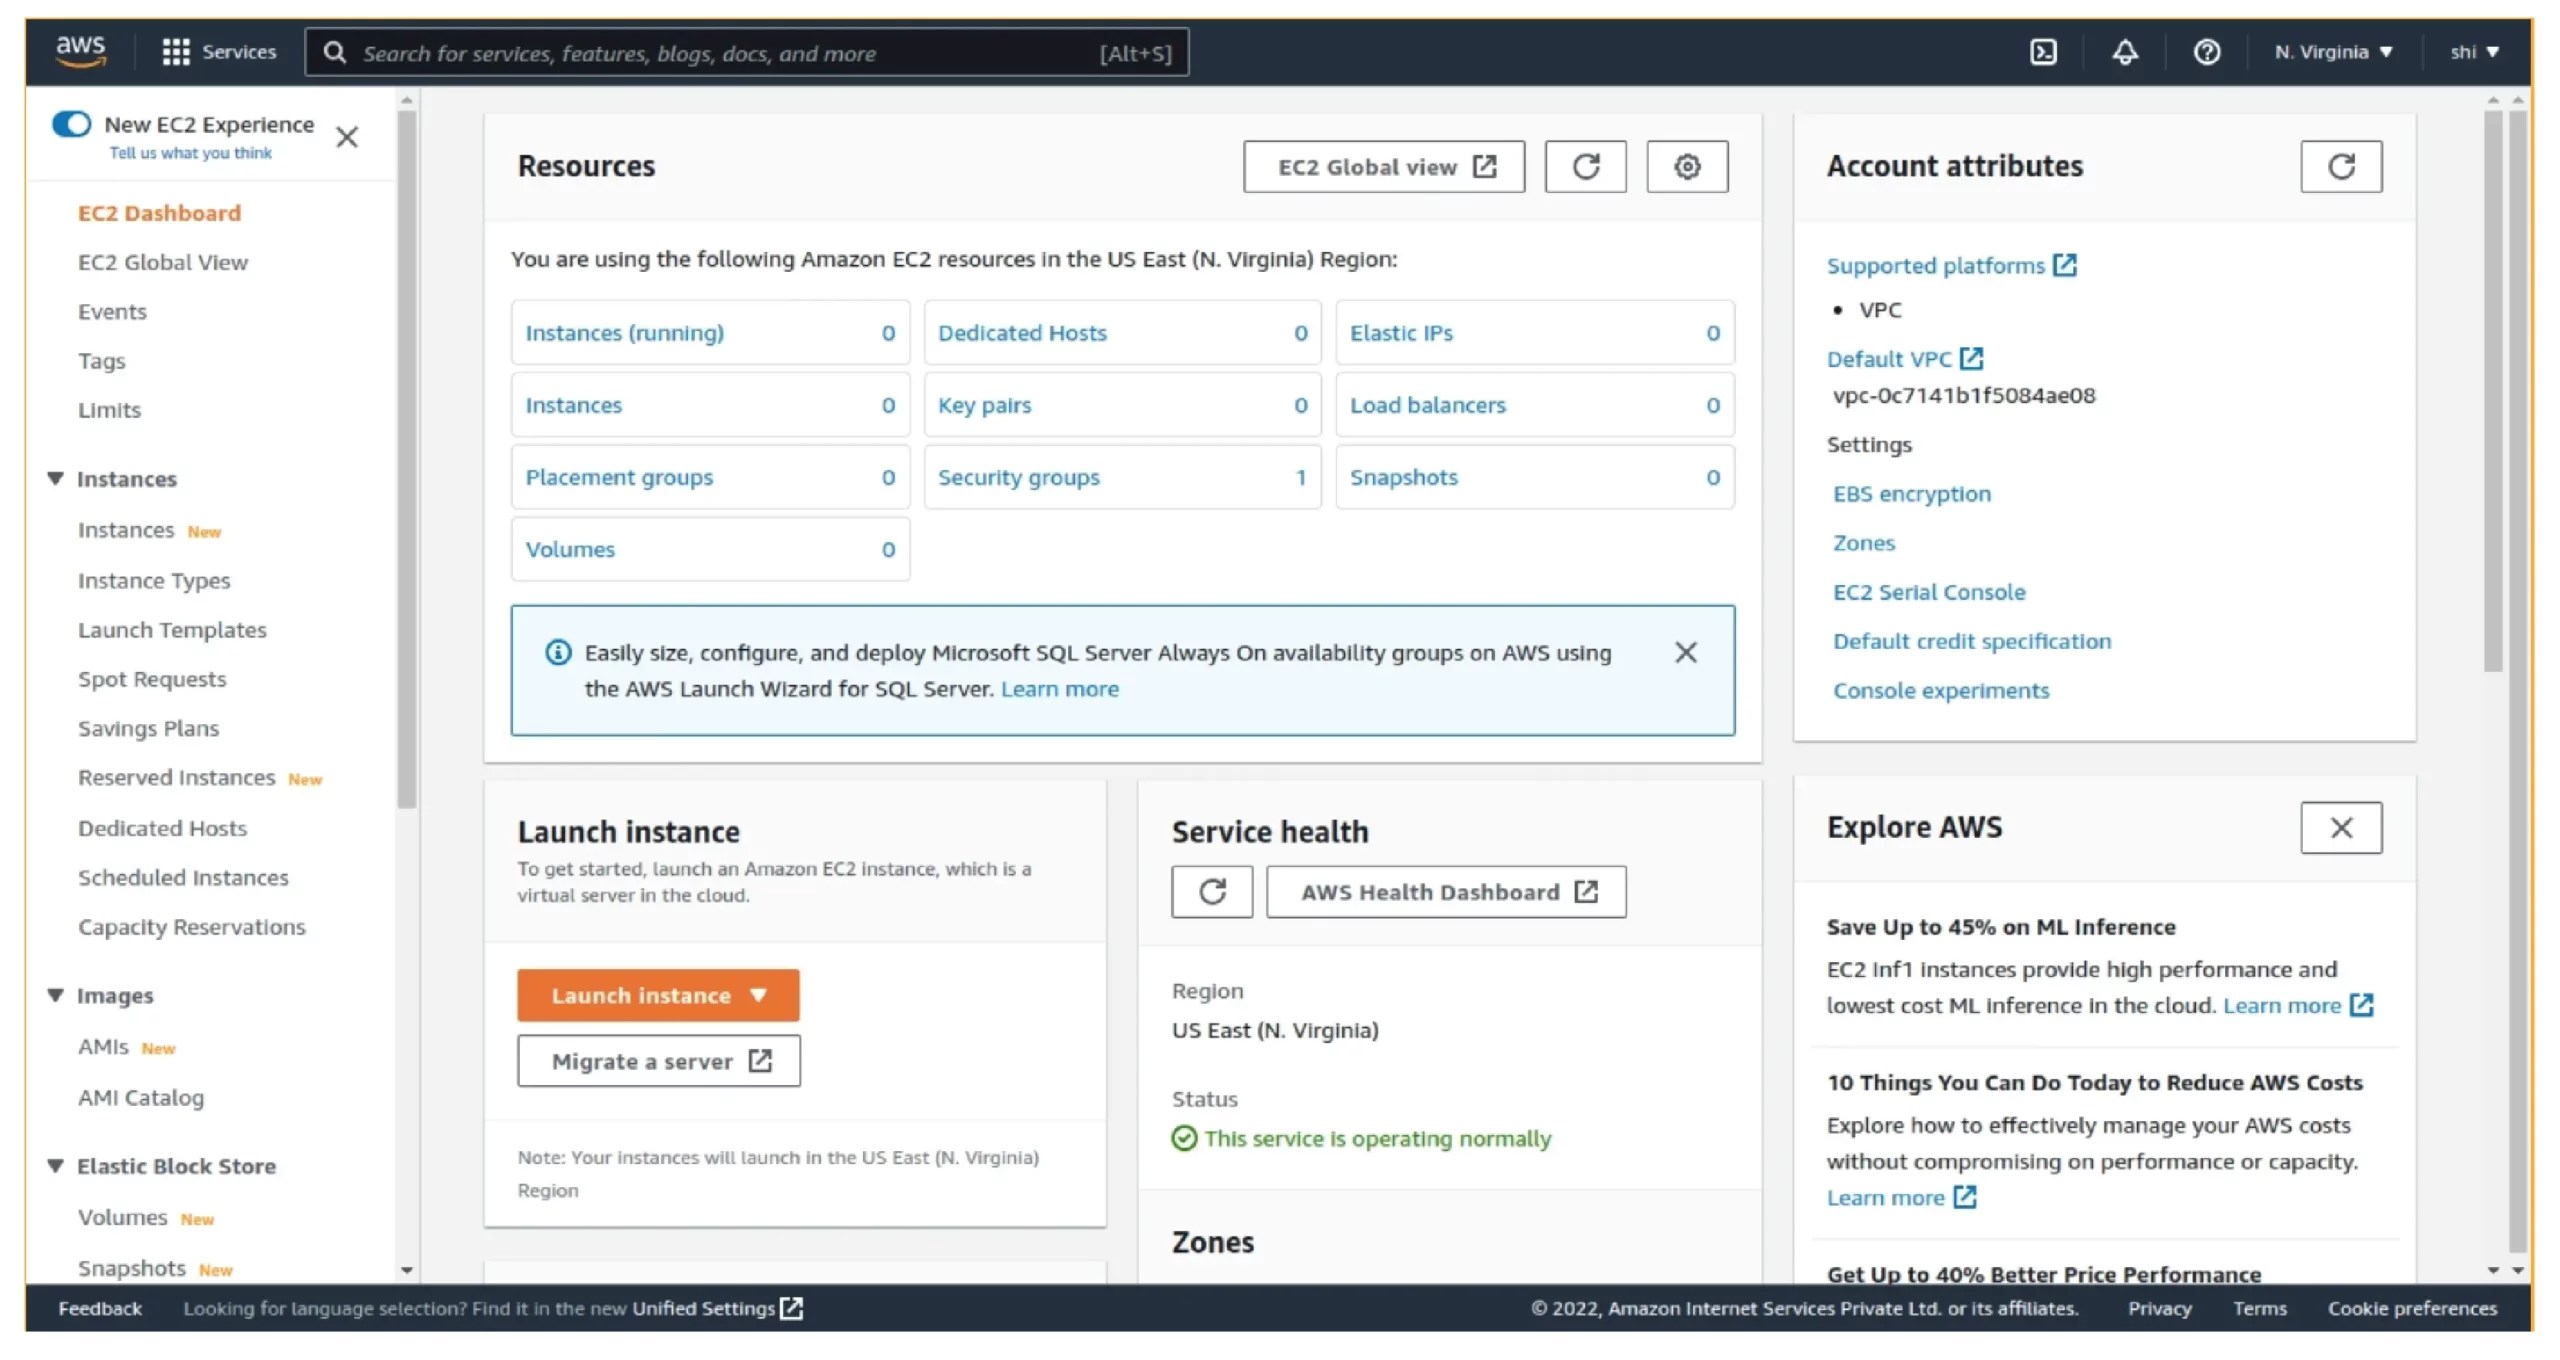Open the N. Virginia region dropdown
The image size is (2560, 1360).
coord(2332,52)
